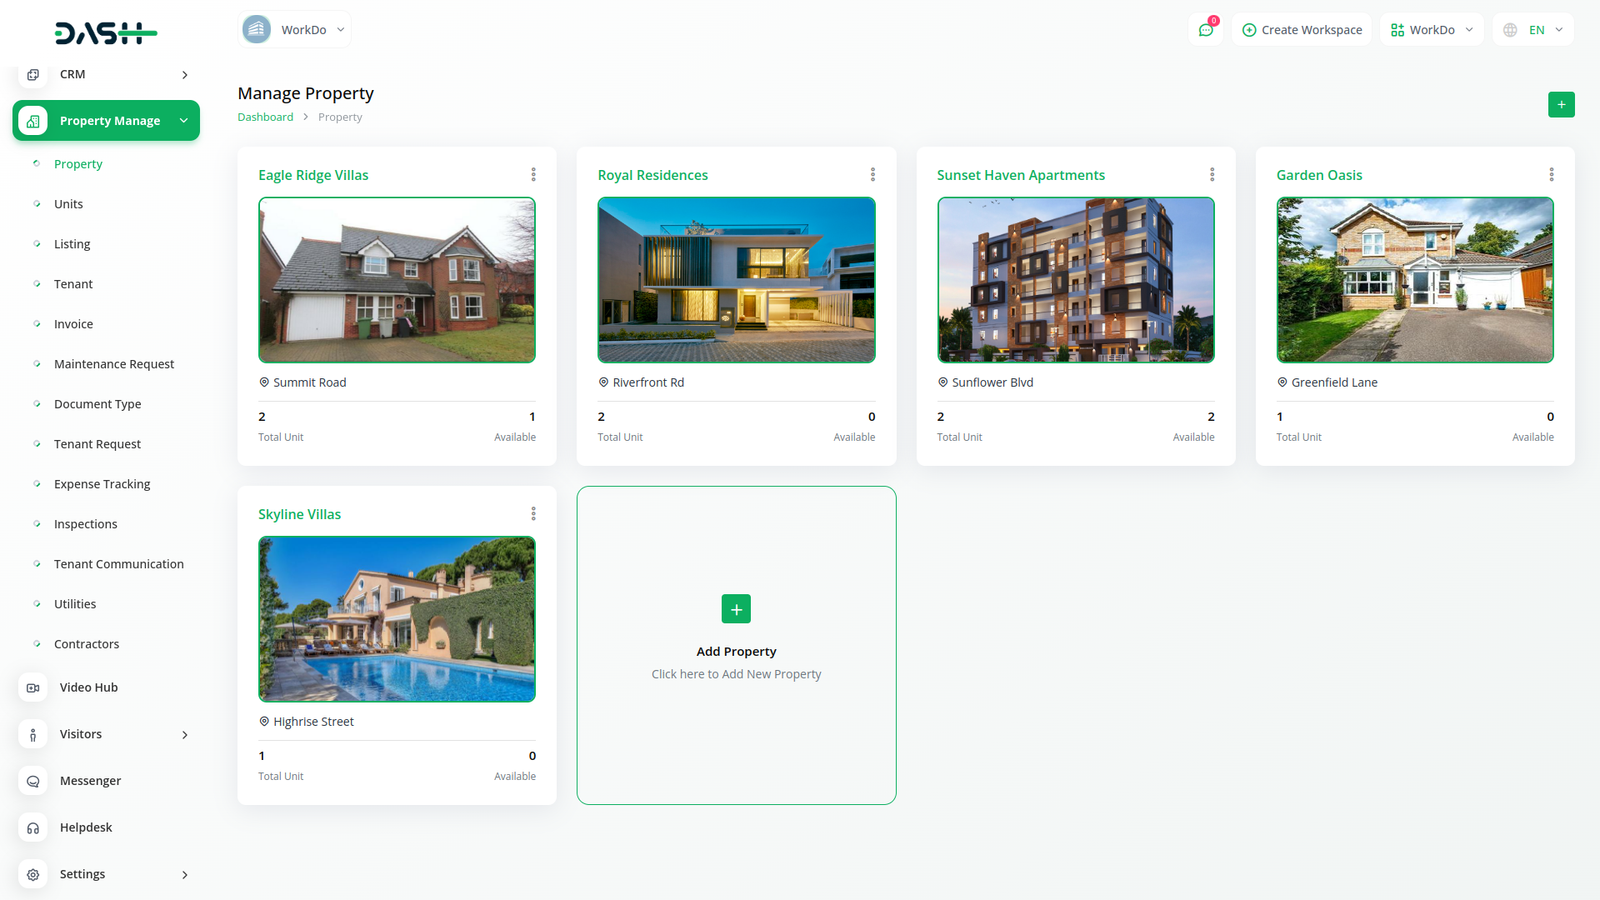Open three-dot menu for Royal Residences
This screenshot has width=1600, height=900.
pos(872,175)
